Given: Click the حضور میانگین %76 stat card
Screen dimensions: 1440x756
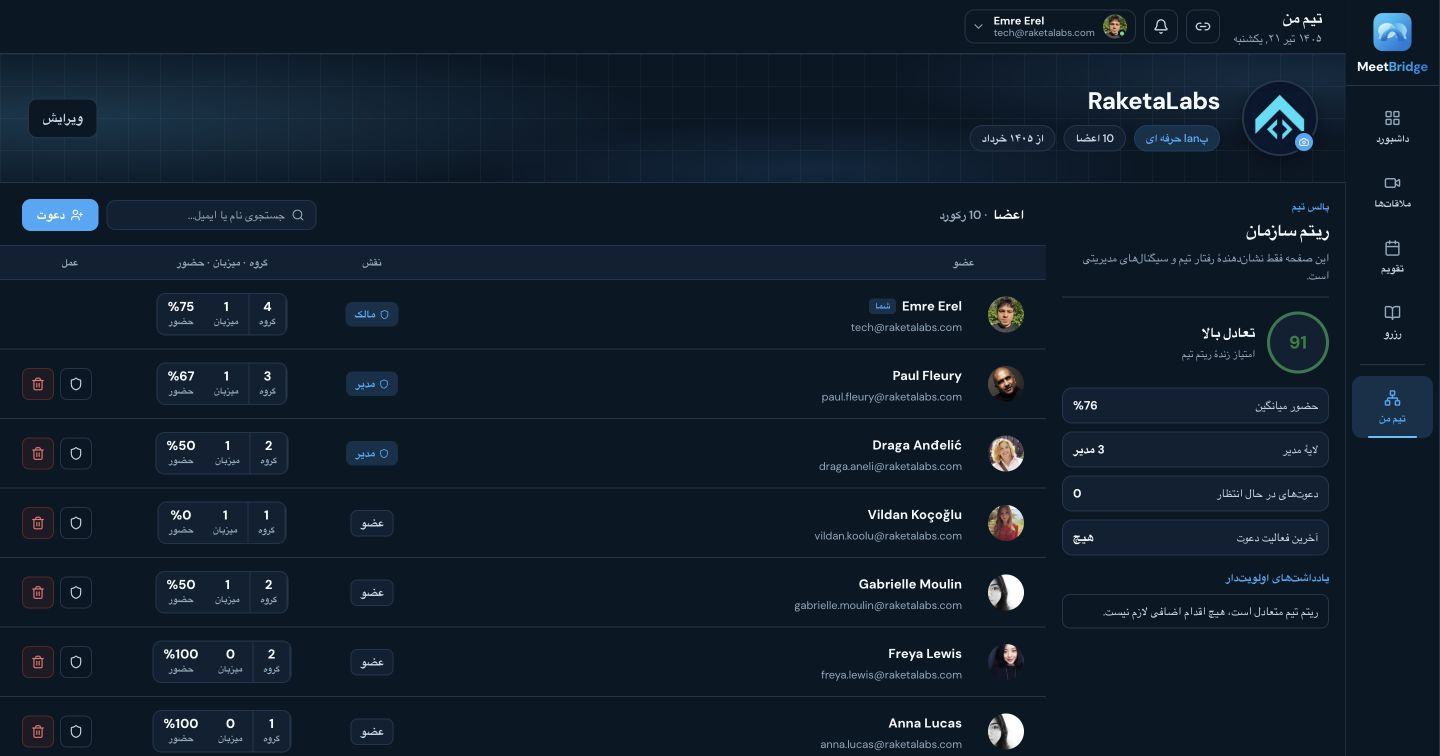Looking at the screenshot, I should pos(1195,406).
